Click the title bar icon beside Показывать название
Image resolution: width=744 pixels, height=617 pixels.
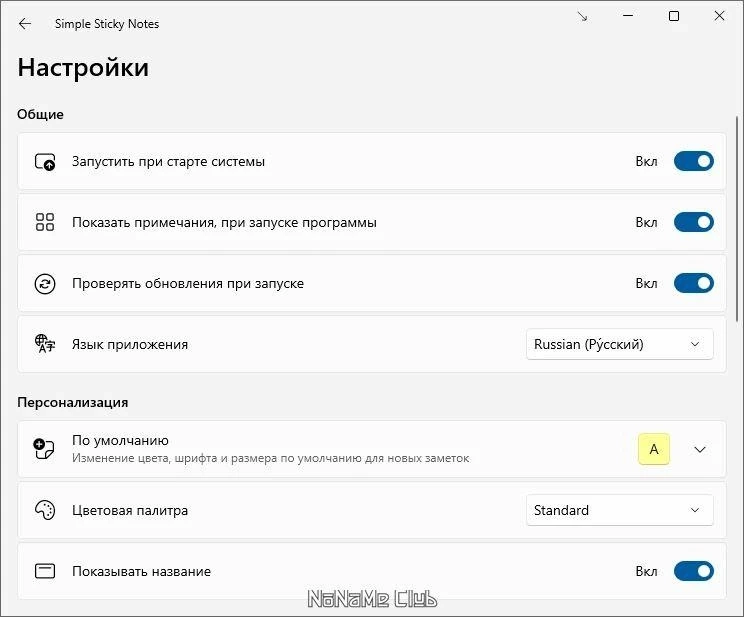pyautogui.click(x=45, y=571)
